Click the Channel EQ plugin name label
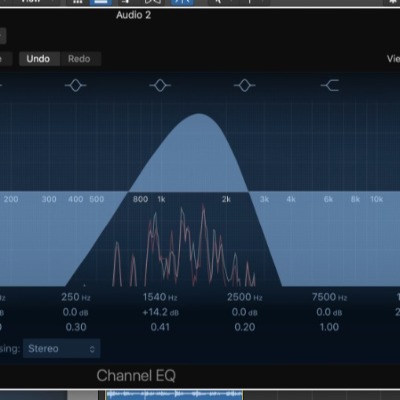This screenshot has height=400, width=400. 136,376
